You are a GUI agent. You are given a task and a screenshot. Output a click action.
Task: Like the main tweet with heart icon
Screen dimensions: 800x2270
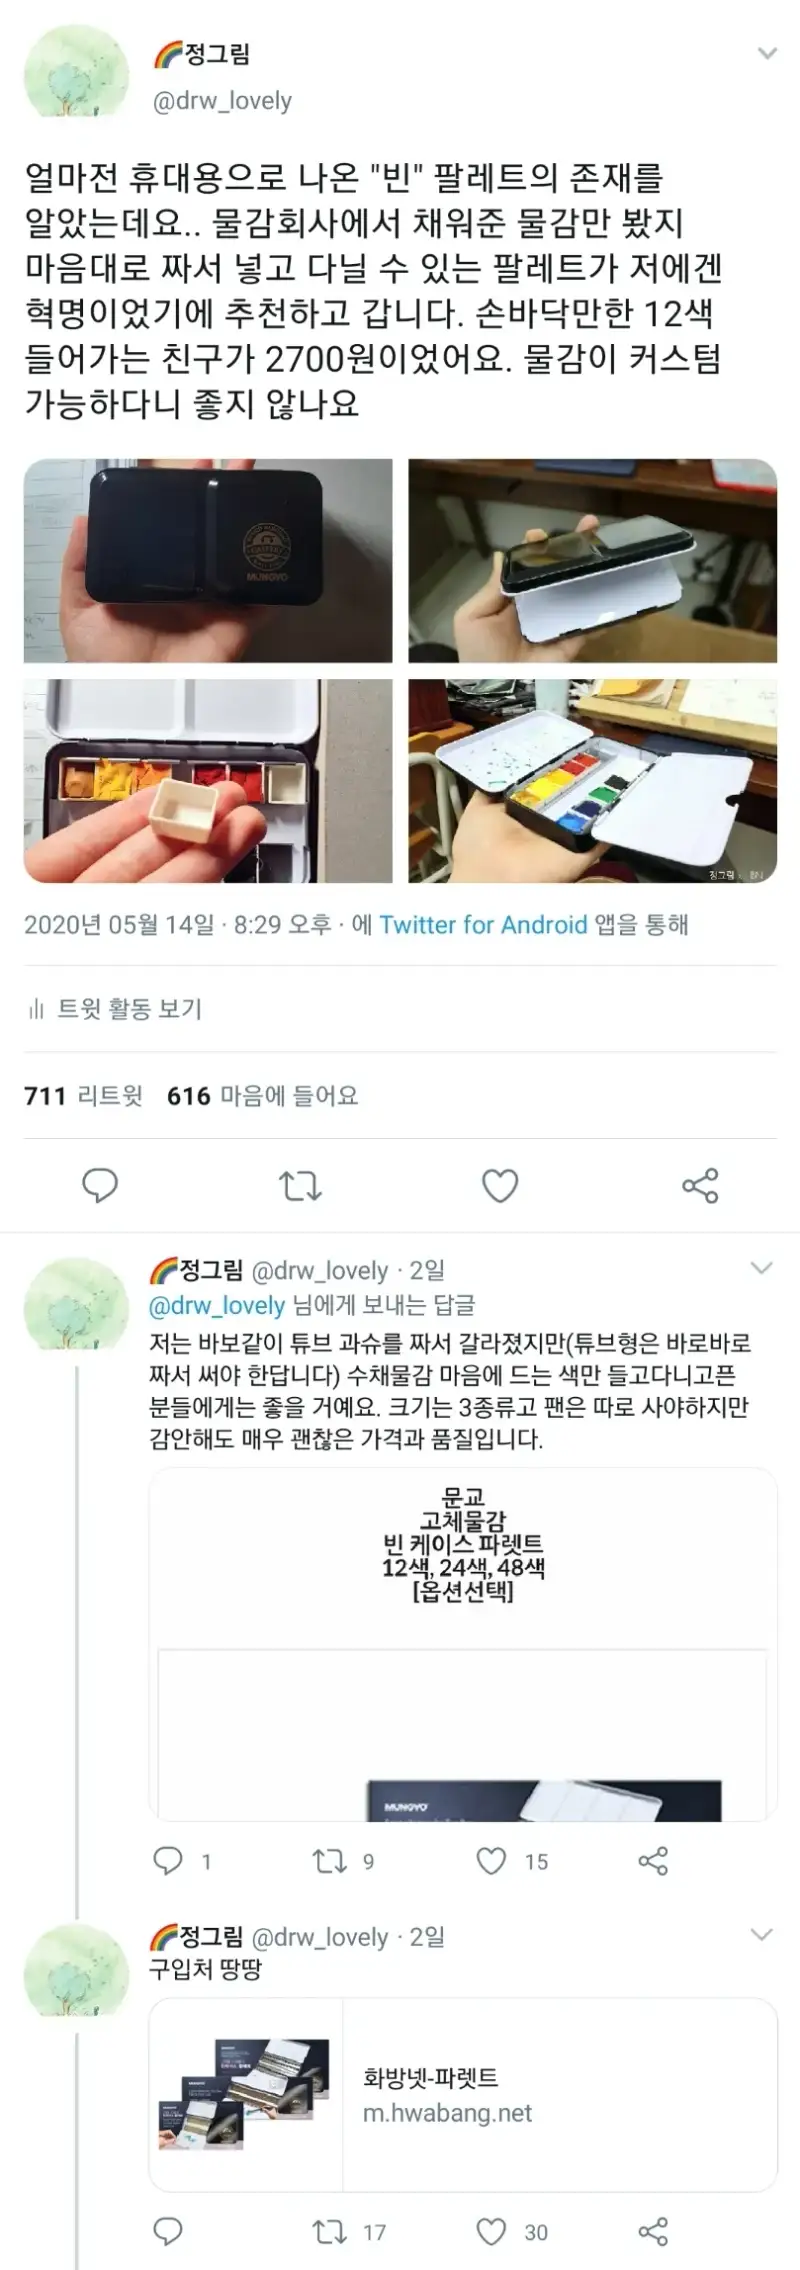point(500,1186)
